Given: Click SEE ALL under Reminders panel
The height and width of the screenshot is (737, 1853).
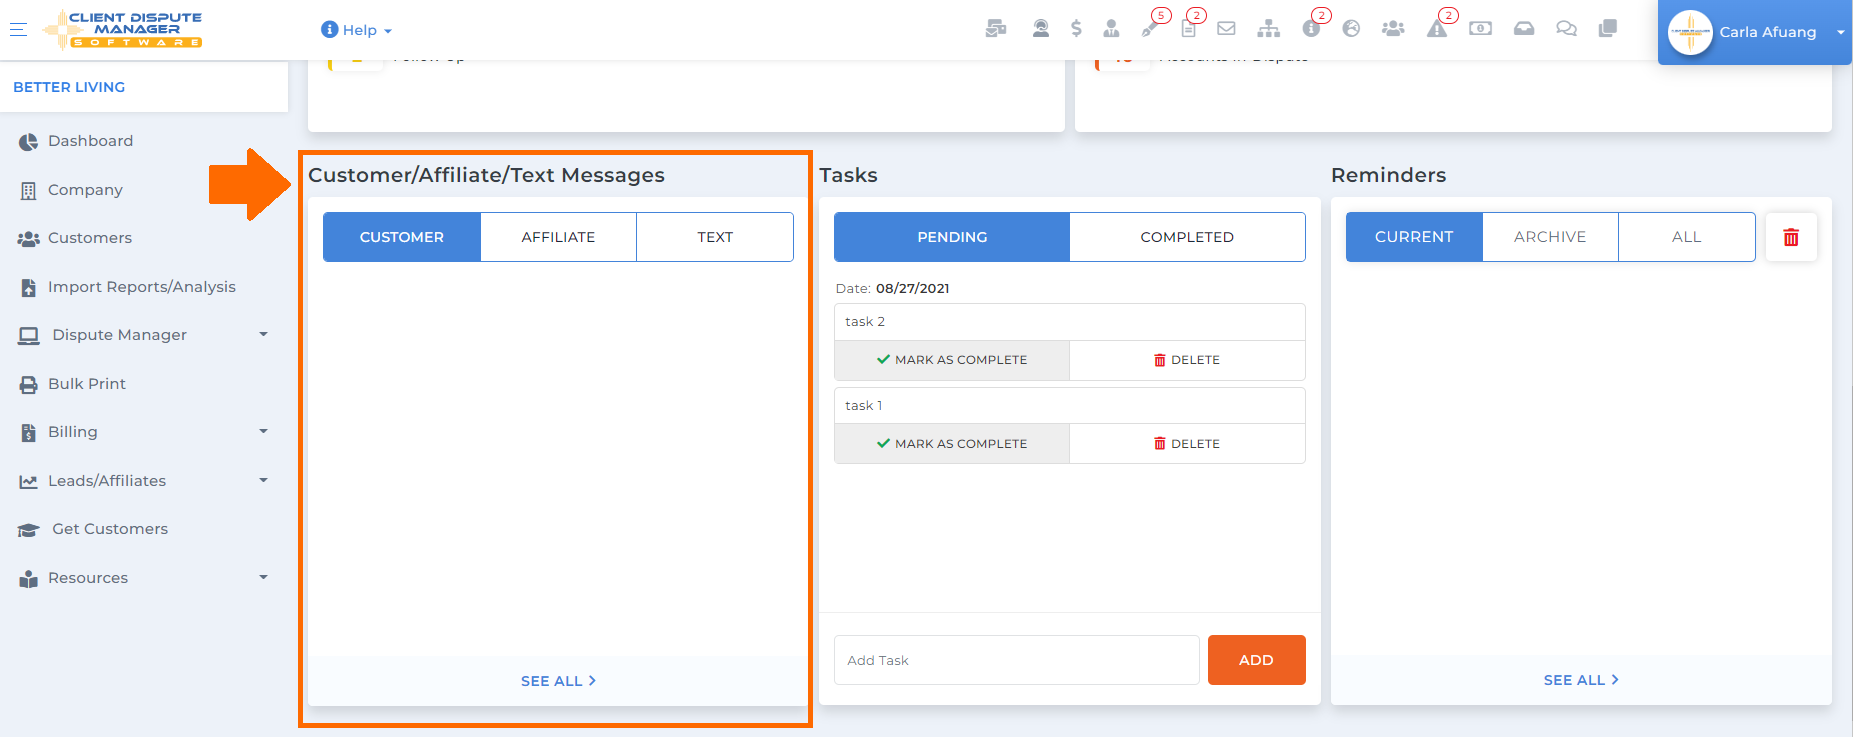Looking at the screenshot, I should click(x=1581, y=680).
